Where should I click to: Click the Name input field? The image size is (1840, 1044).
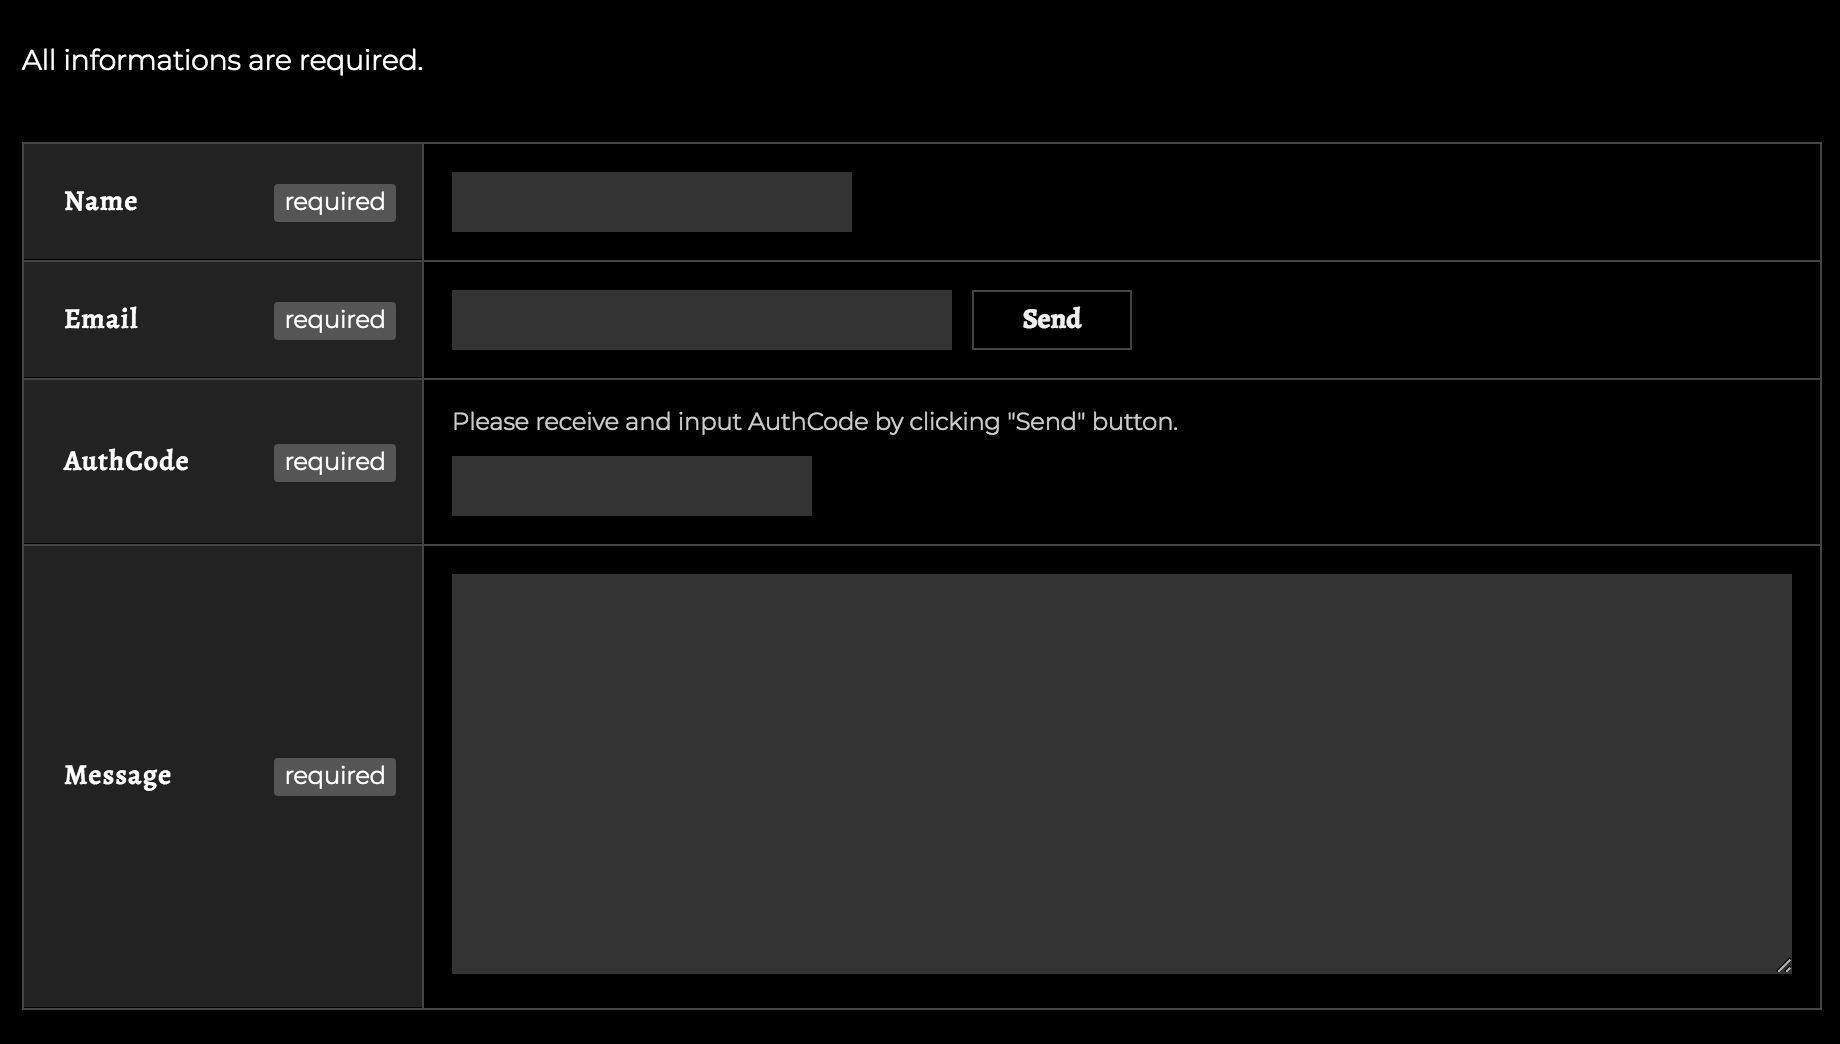(x=651, y=202)
